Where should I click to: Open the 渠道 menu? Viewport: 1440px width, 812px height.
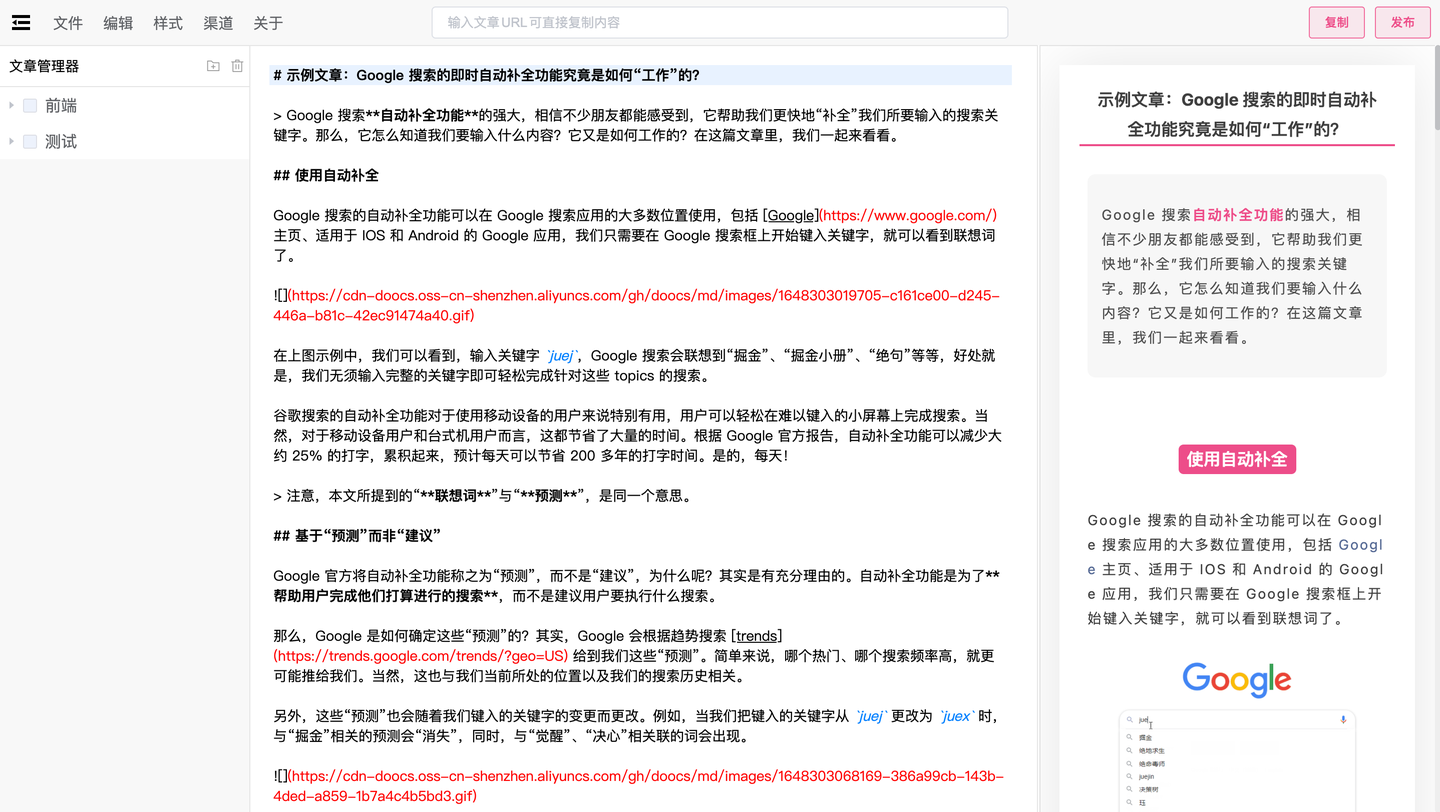[218, 23]
